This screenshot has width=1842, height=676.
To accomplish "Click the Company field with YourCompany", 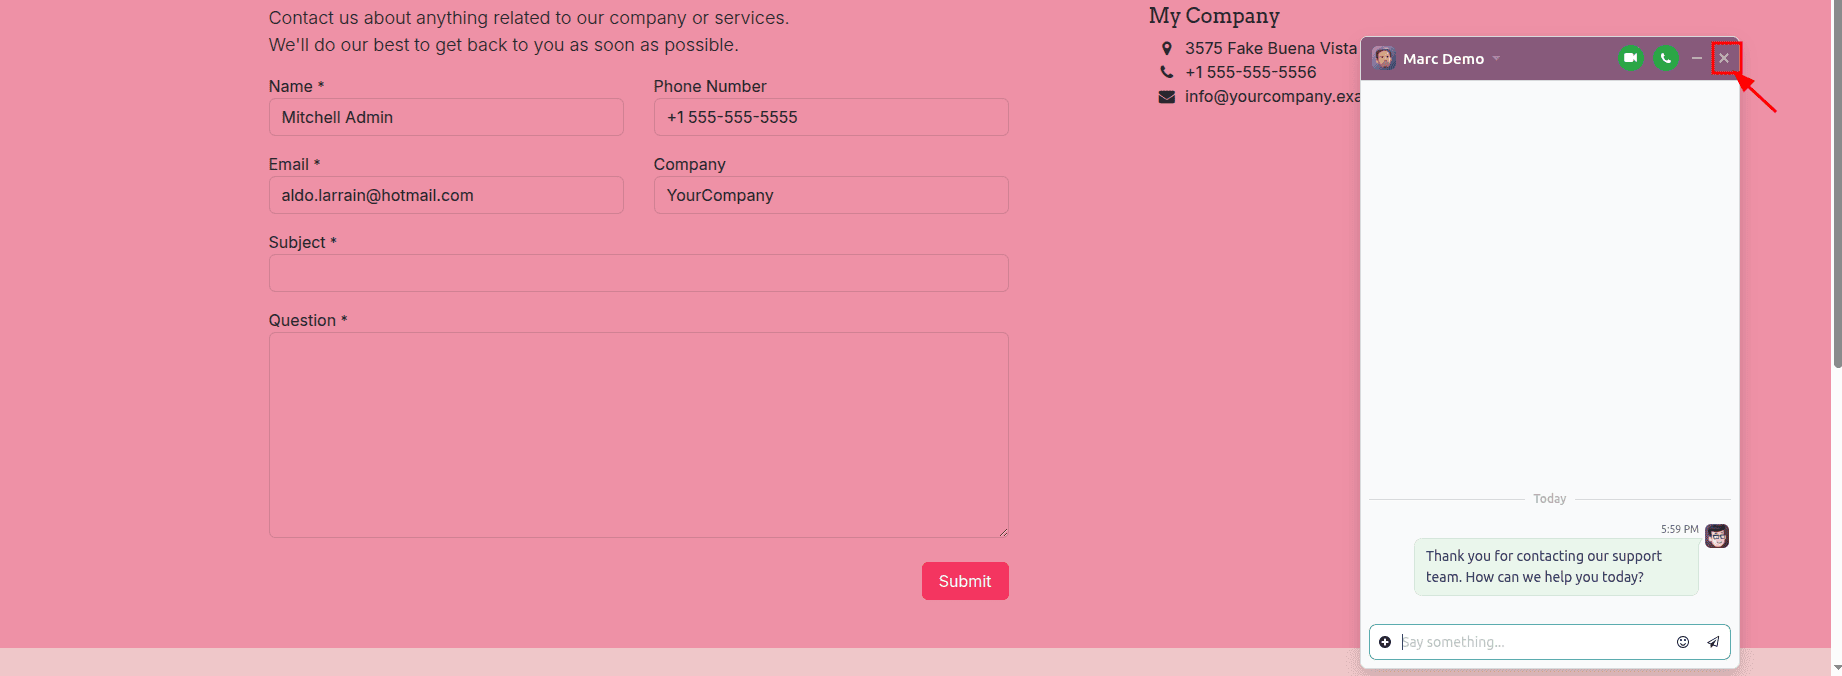I will coord(831,195).
